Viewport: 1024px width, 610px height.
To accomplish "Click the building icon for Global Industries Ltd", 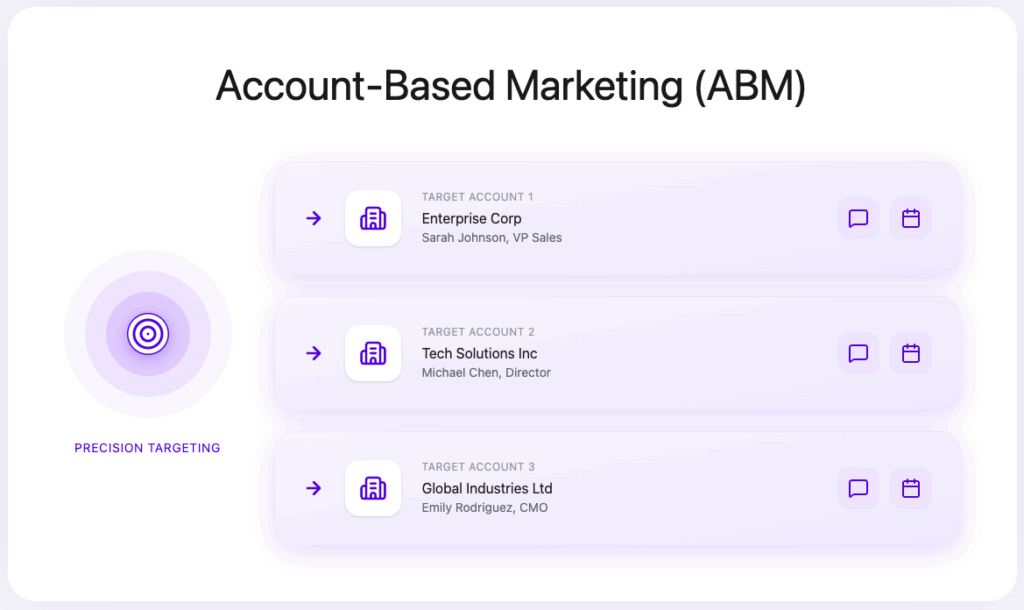I will pos(373,488).
